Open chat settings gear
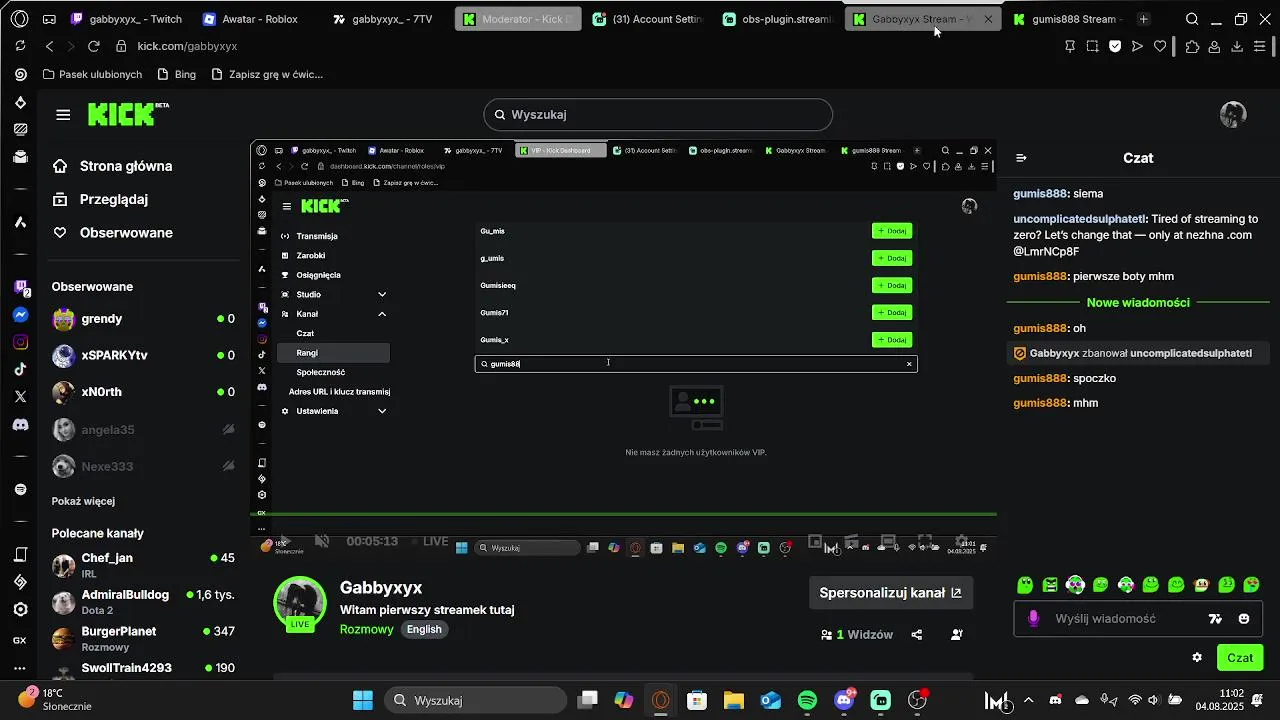The image size is (1280, 720). tap(1197, 657)
